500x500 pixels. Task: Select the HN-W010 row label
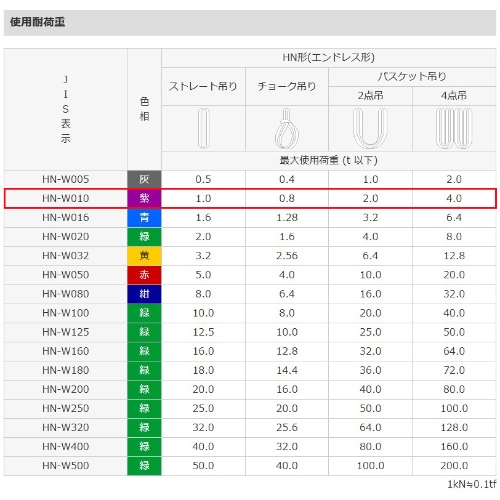[66, 198]
